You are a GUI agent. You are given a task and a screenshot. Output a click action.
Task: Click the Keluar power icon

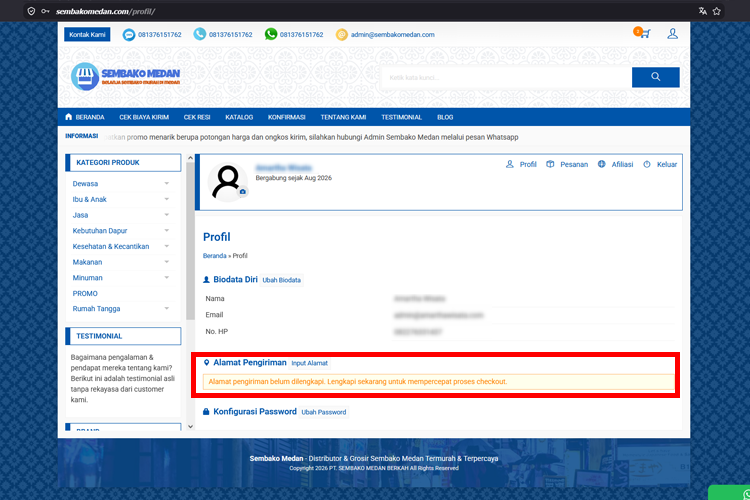pyautogui.click(x=647, y=164)
